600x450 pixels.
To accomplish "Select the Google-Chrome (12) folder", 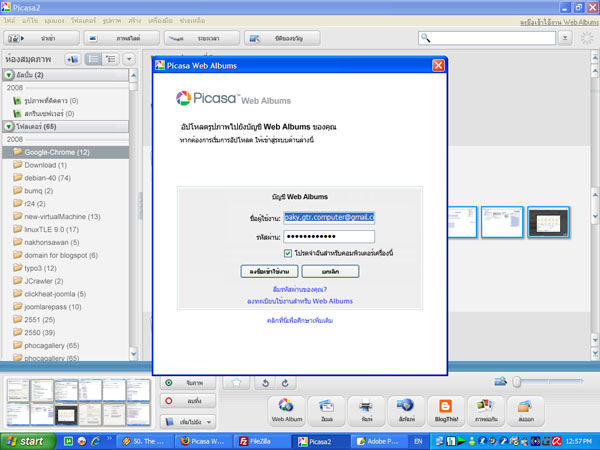I will pyautogui.click(x=65, y=152).
